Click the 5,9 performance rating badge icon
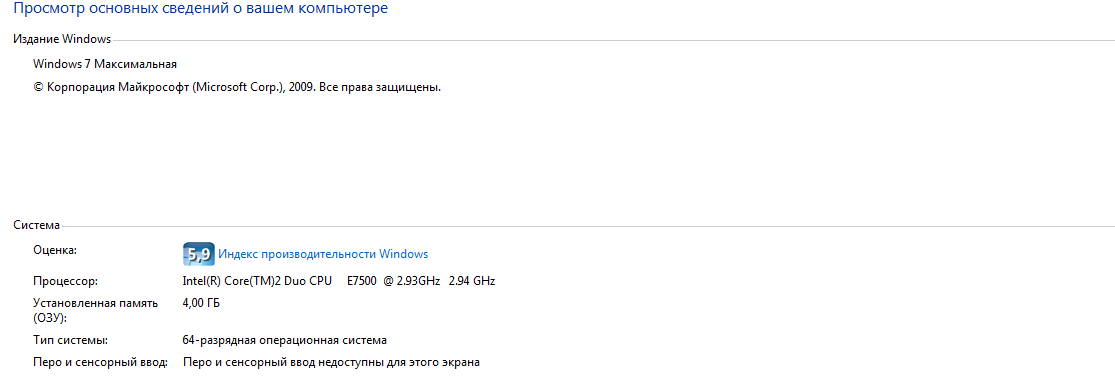Viewport: 1115px width, 383px height. [x=198, y=254]
